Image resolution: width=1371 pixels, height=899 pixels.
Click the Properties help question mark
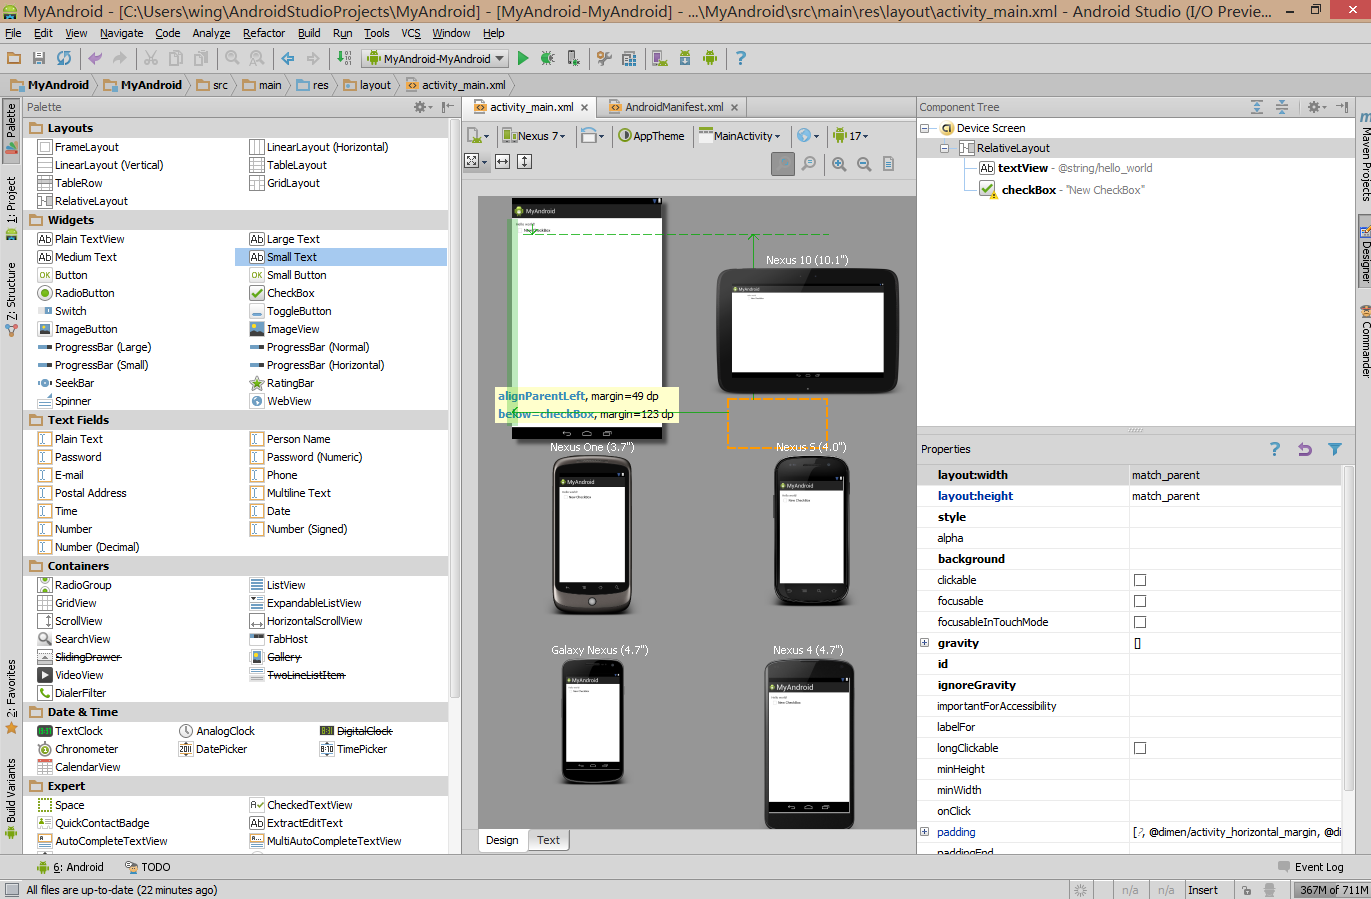click(1275, 449)
